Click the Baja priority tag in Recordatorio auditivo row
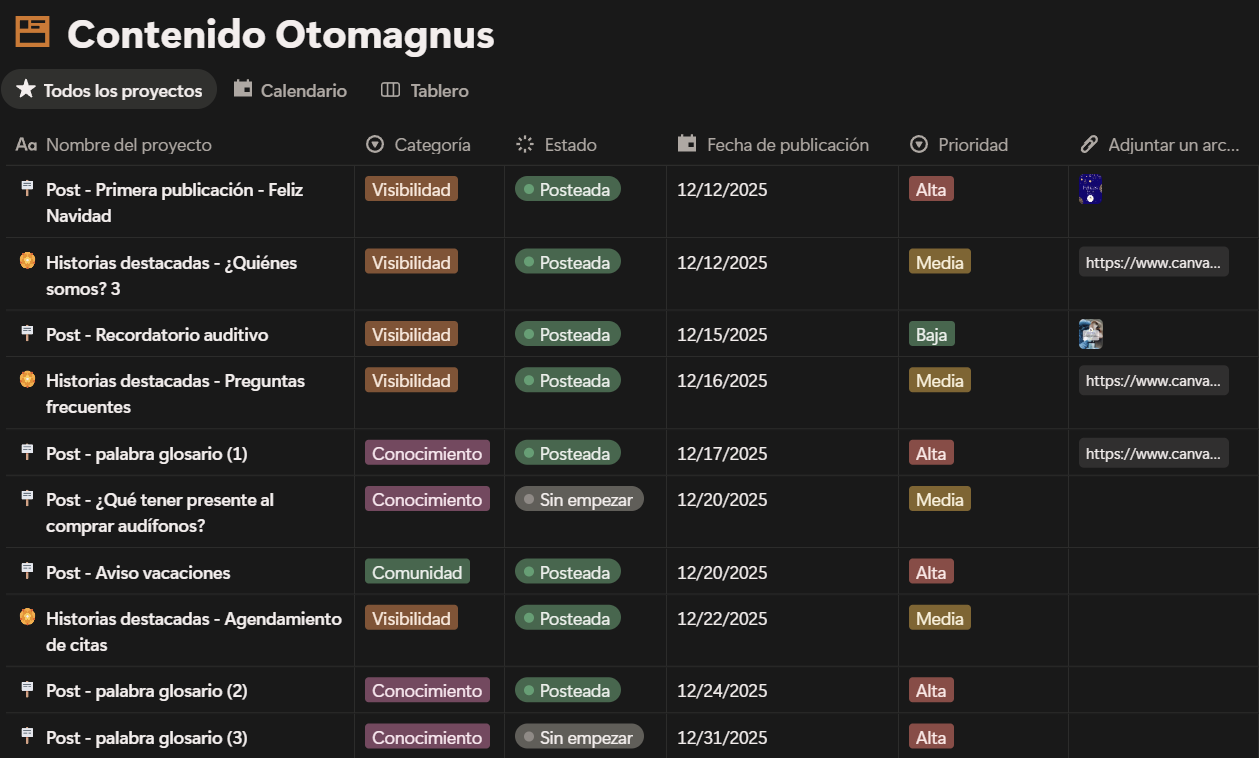The height and width of the screenshot is (758, 1259). point(931,334)
